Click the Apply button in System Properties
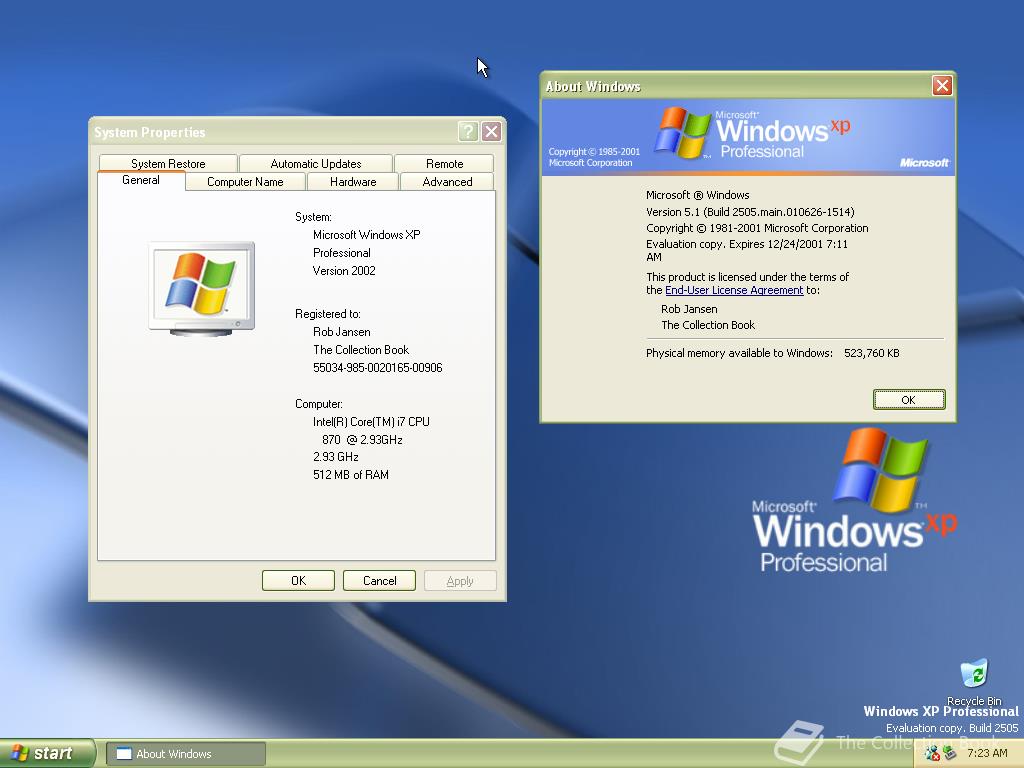The image size is (1024, 768). point(460,581)
